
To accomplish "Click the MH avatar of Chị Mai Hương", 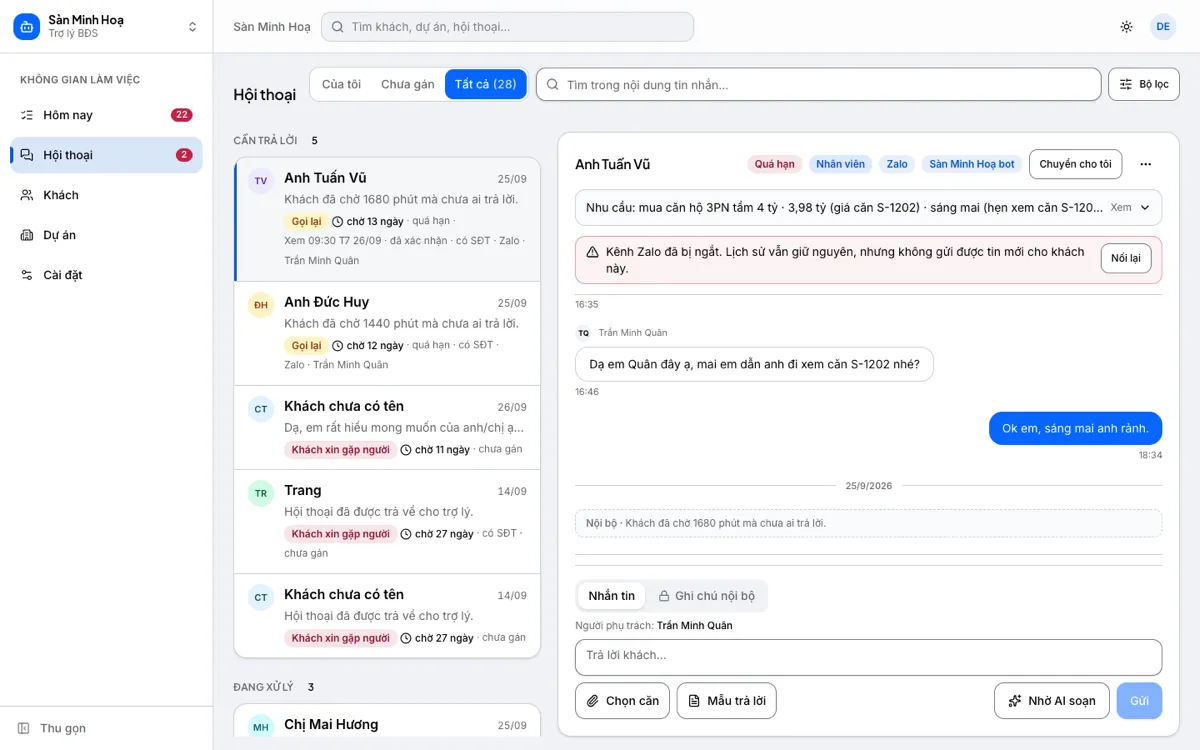I will pos(261,727).
